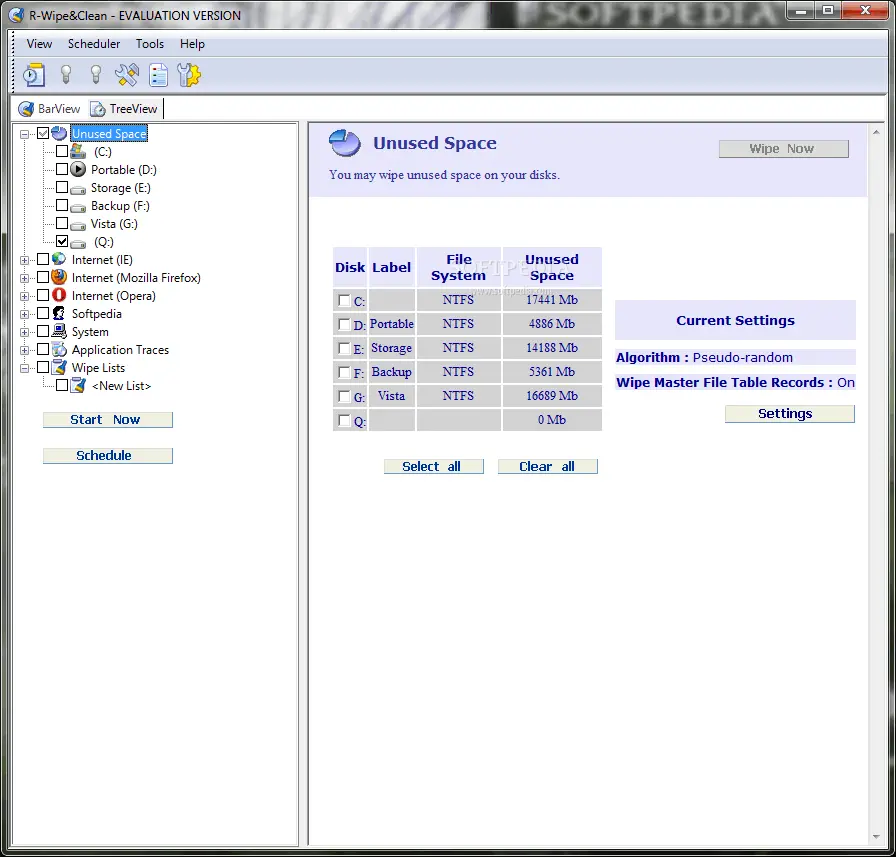Check the Storage (E:) tree checkbox

[x=62, y=187]
